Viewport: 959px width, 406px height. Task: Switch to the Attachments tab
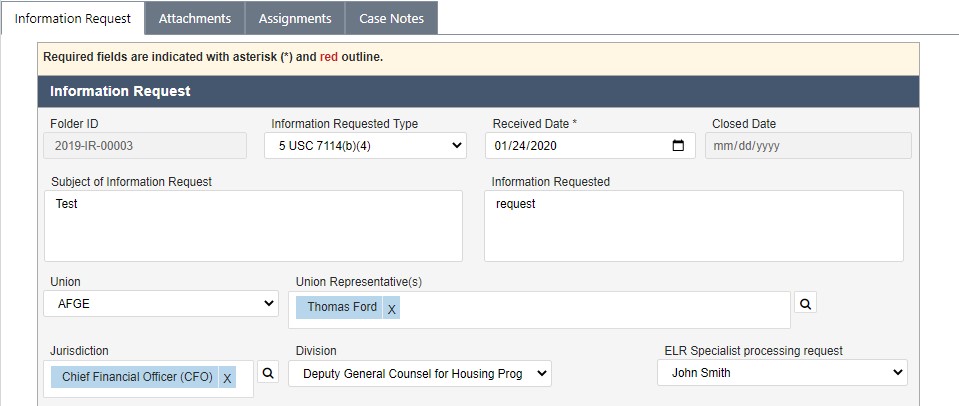tap(195, 18)
